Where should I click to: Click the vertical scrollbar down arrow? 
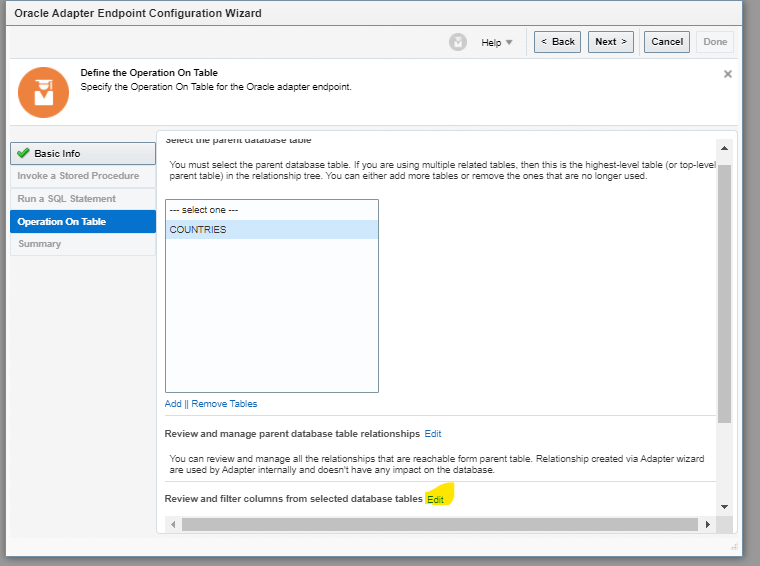point(724,507)
